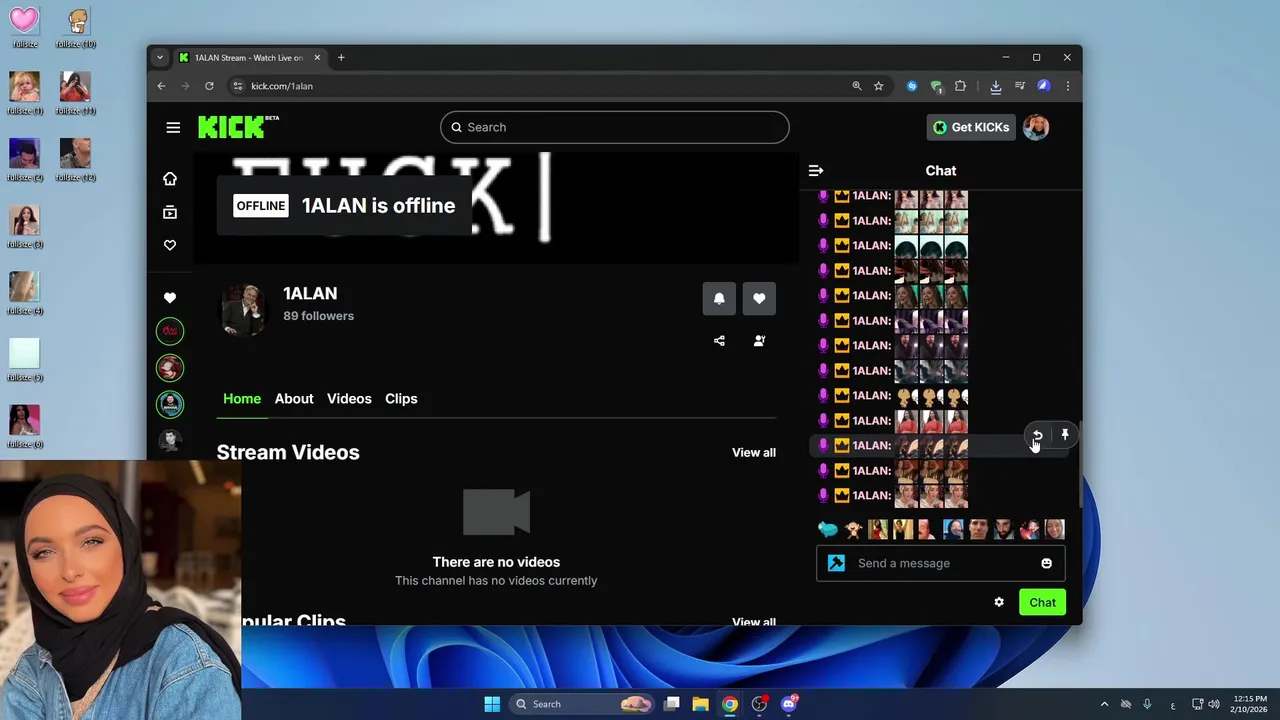Viewport: 1280px width, 720px height.
Task: Open Chrome tab search chevron
Action: pyautogui.click(x=160, y=57)
